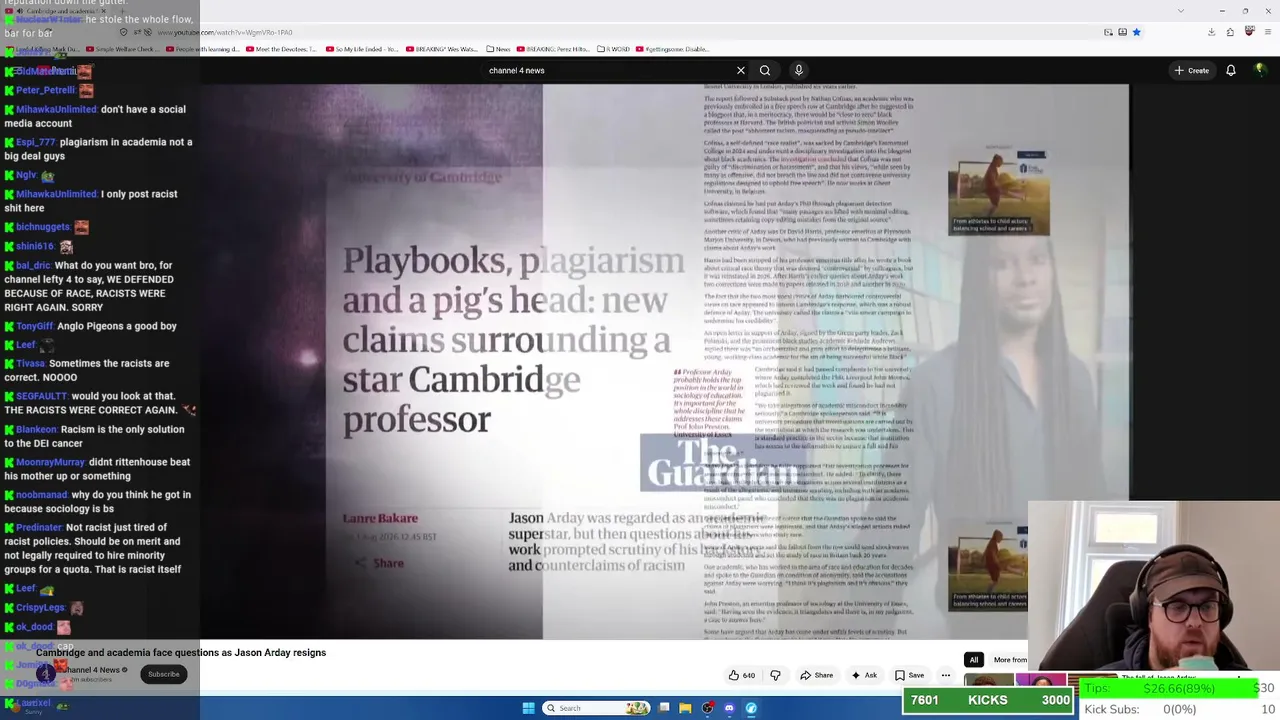Click the Share link in the Guardian article overlay

tap(380, 563)
